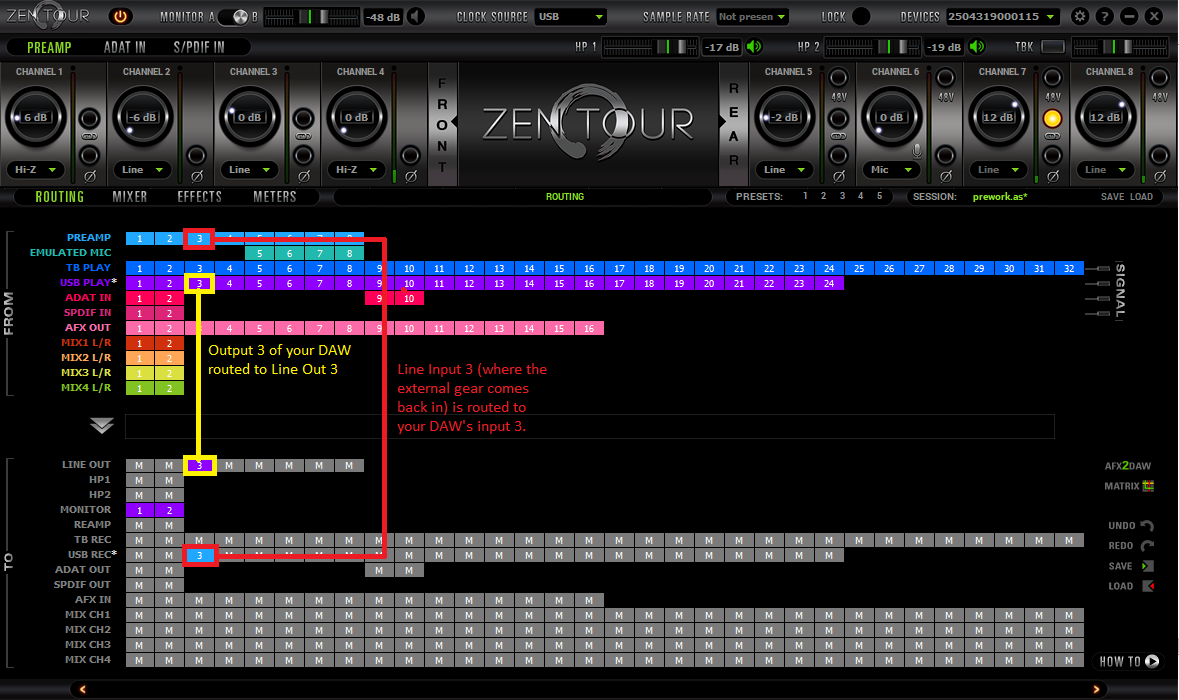This screenshot has height=700, width=1179.
Task: Click the session name prework.as*
Action: click(999, 197)
